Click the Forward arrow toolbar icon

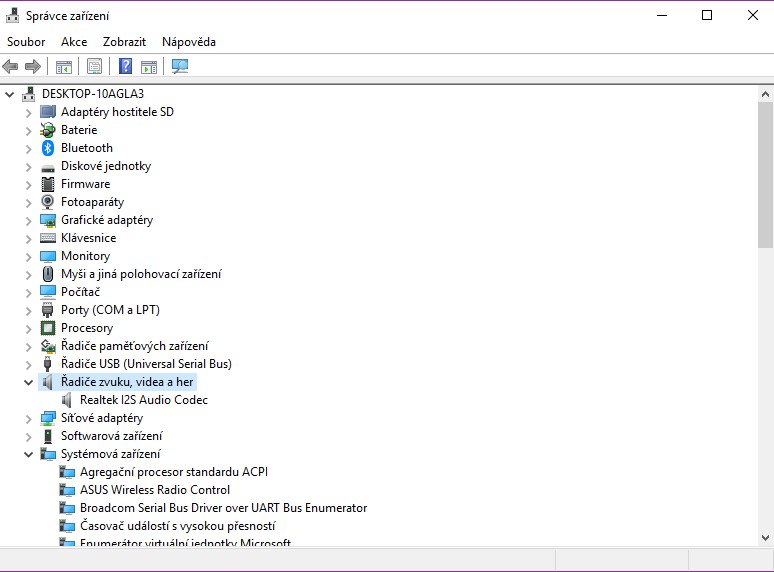[33, 66]
